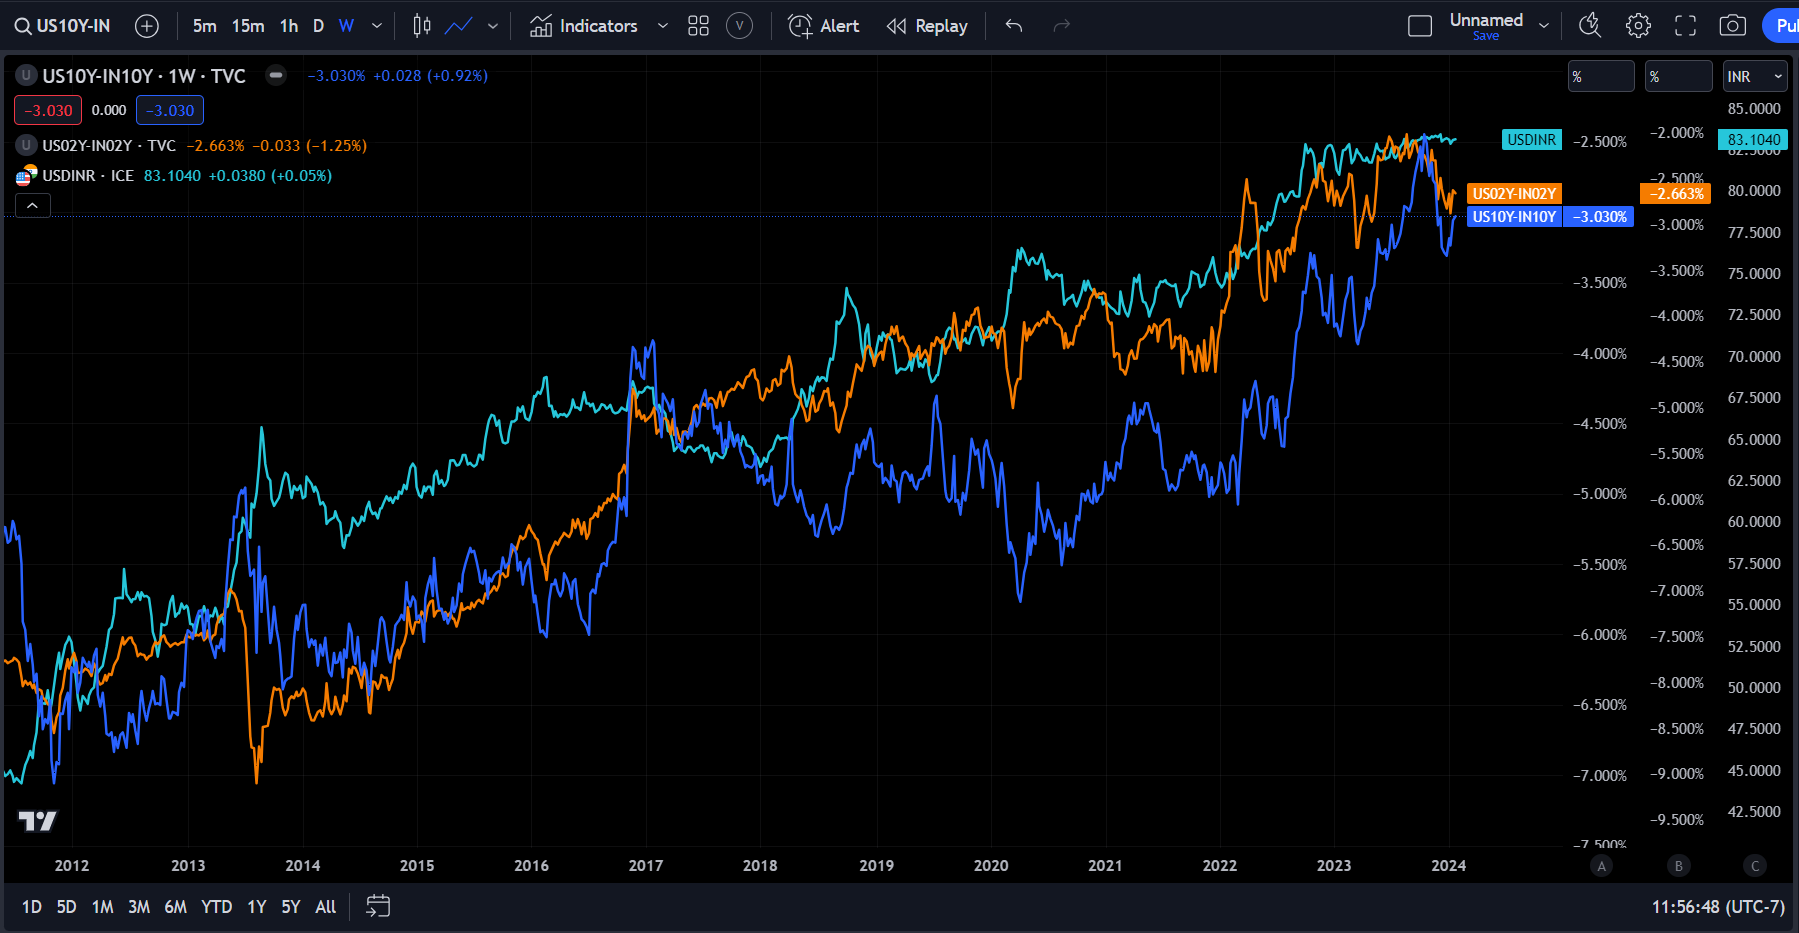Click the 2017 label on time axis
The height and width of the screenshot is (933, 1799).
646,865
